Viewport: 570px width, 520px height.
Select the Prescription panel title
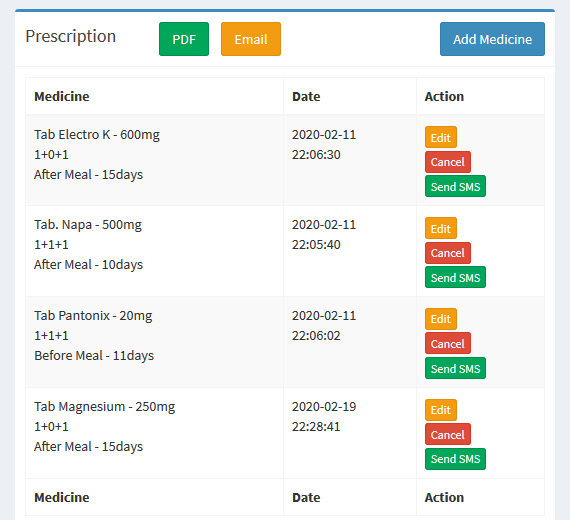[71, 36]
